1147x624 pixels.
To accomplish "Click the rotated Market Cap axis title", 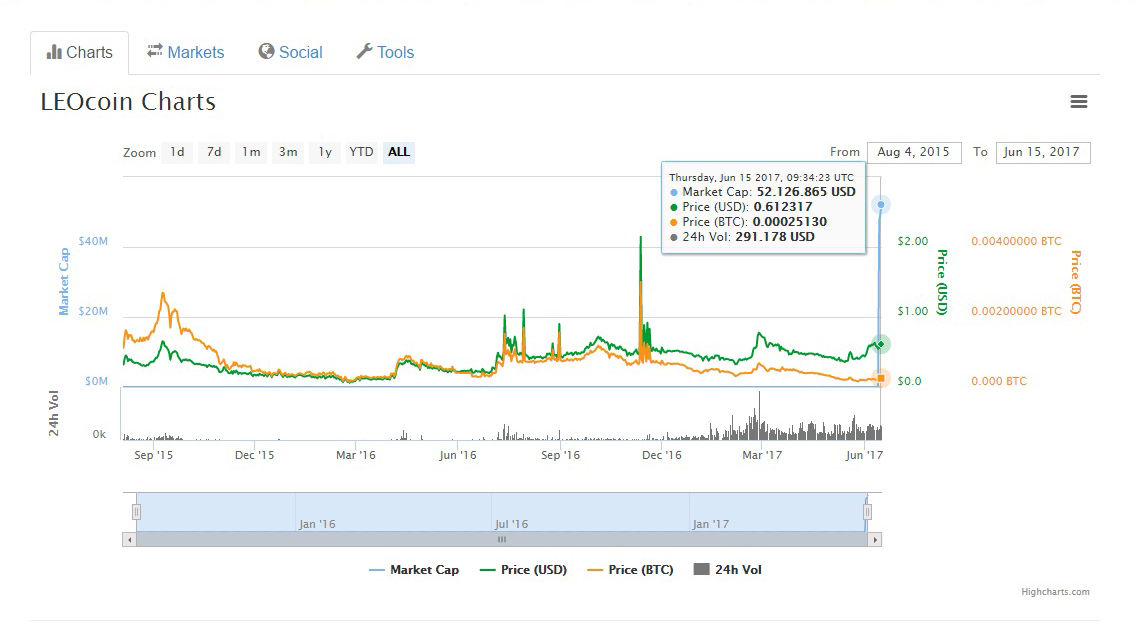I will tap(64, 282).
